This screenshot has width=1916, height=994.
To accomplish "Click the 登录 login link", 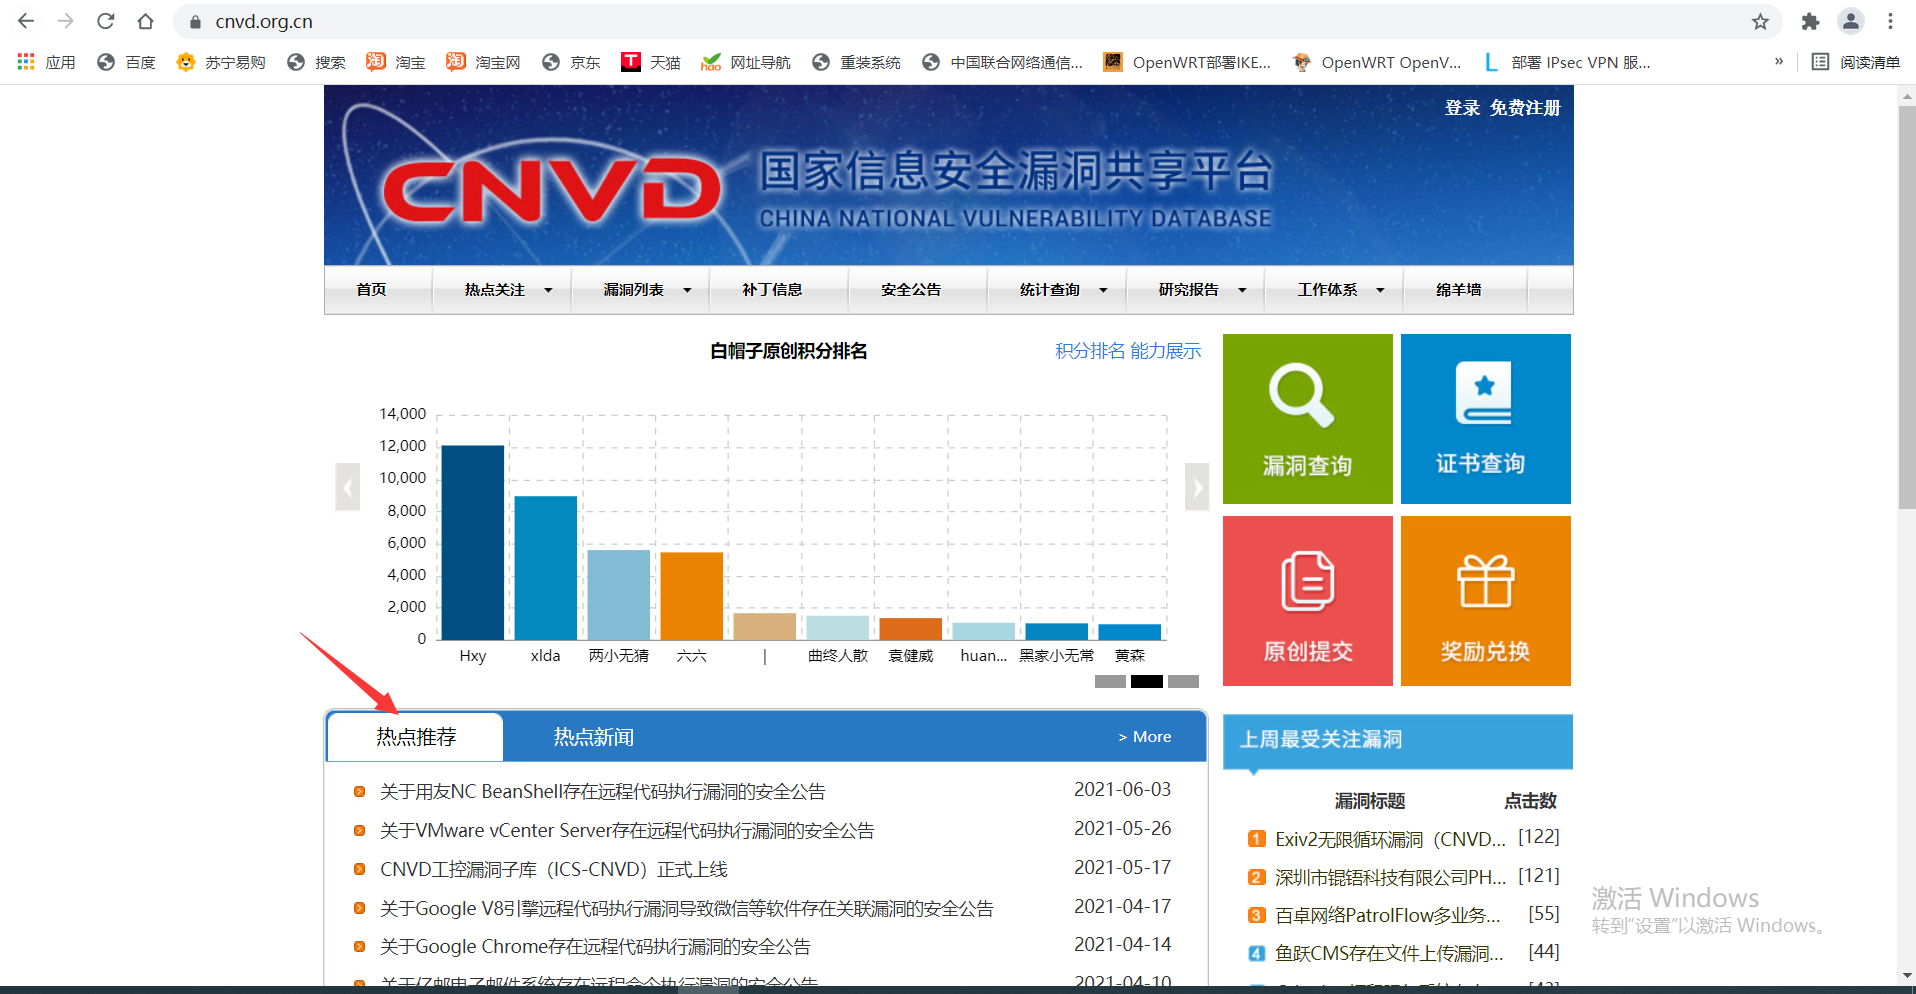I will [x=1463, y=107].
